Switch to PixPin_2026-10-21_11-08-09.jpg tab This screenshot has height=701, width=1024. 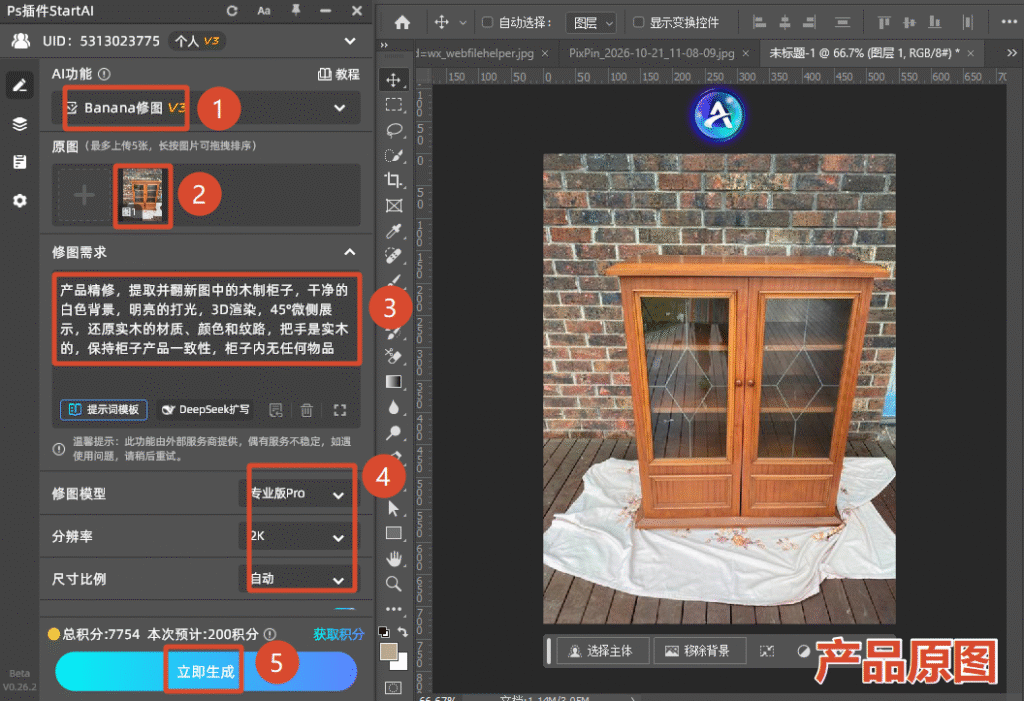(651, 53)
